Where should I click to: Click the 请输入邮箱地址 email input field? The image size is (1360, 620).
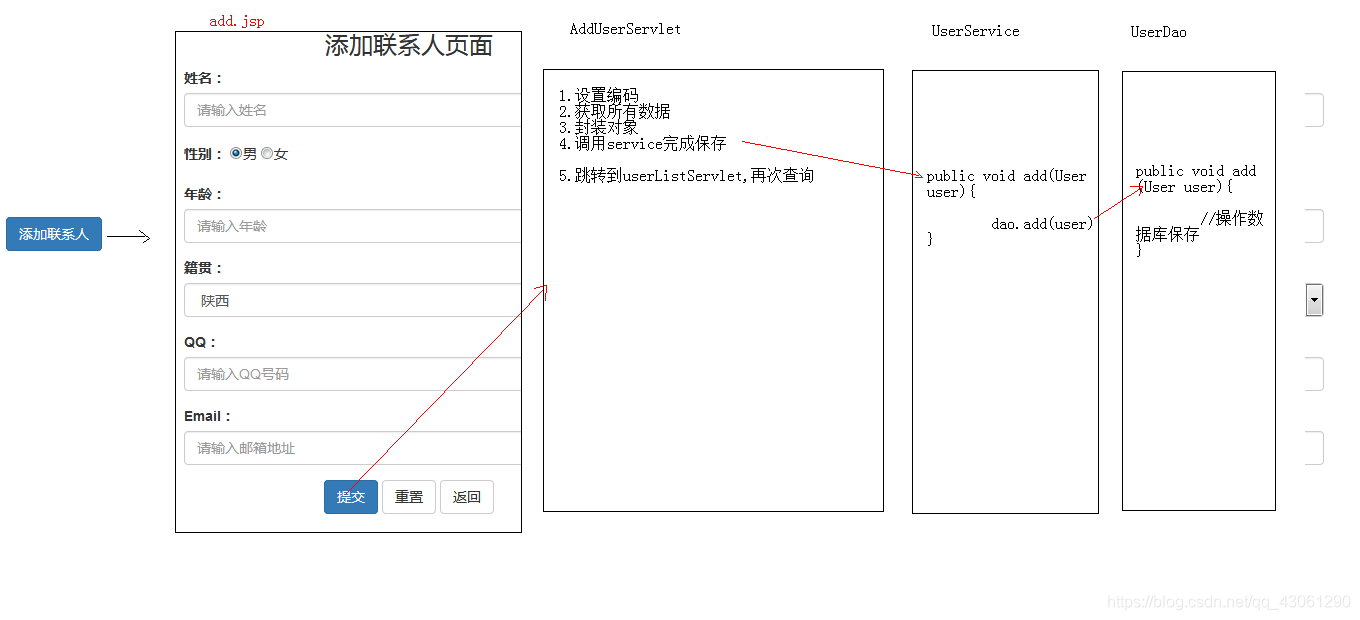[350, 448]
